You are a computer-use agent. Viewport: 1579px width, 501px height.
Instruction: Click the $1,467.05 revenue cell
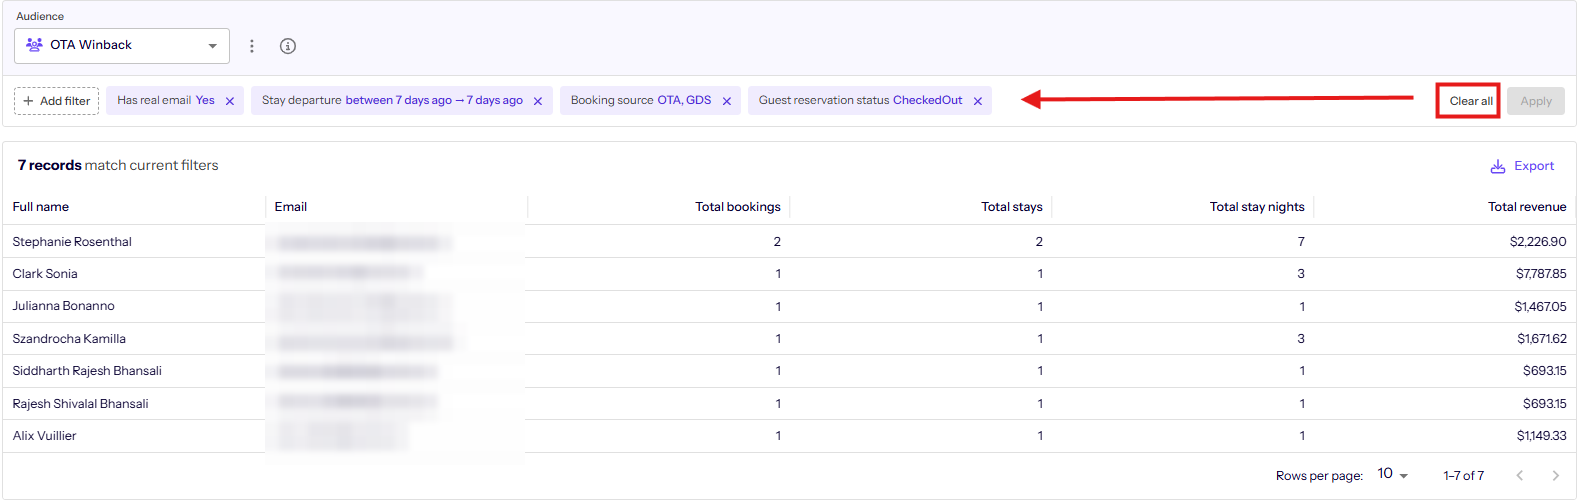click(x=1540, y=307)
